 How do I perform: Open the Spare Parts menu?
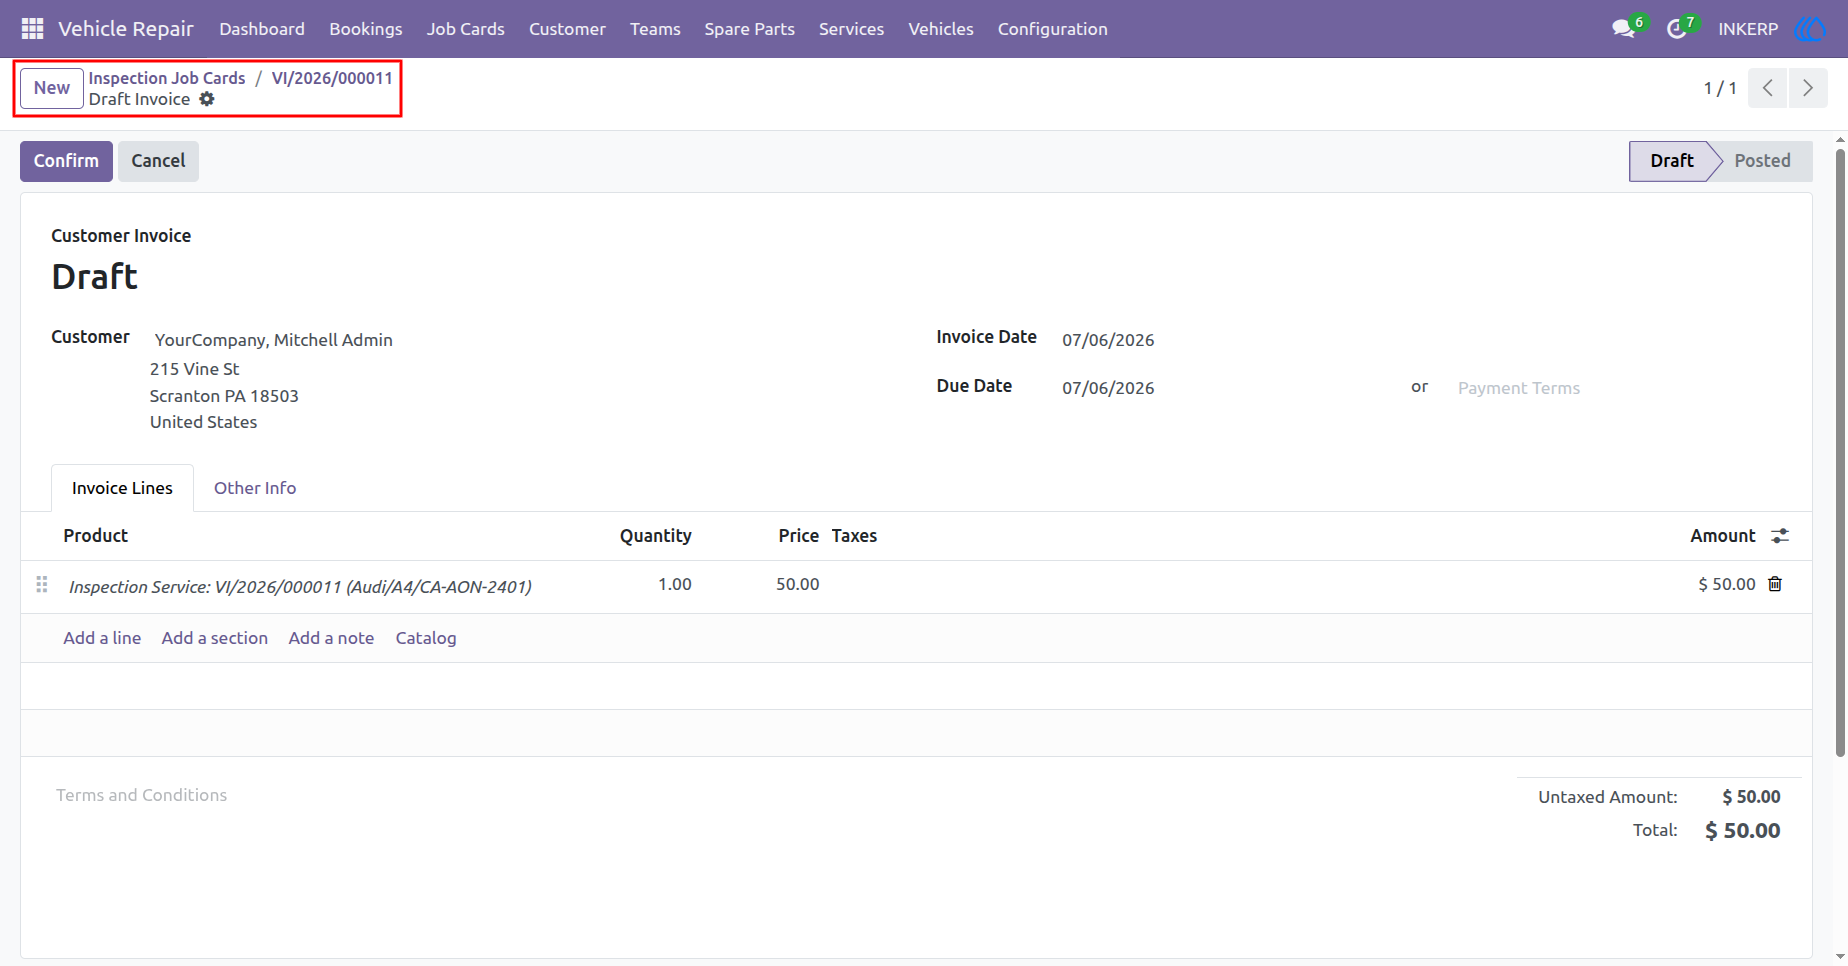(749, 29)
